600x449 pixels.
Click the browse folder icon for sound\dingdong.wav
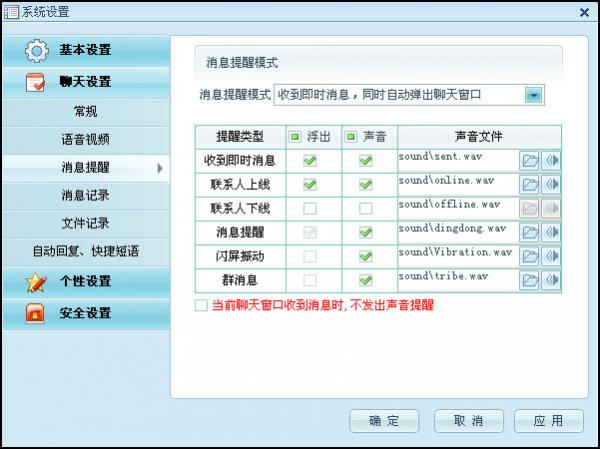coord(530,233)
